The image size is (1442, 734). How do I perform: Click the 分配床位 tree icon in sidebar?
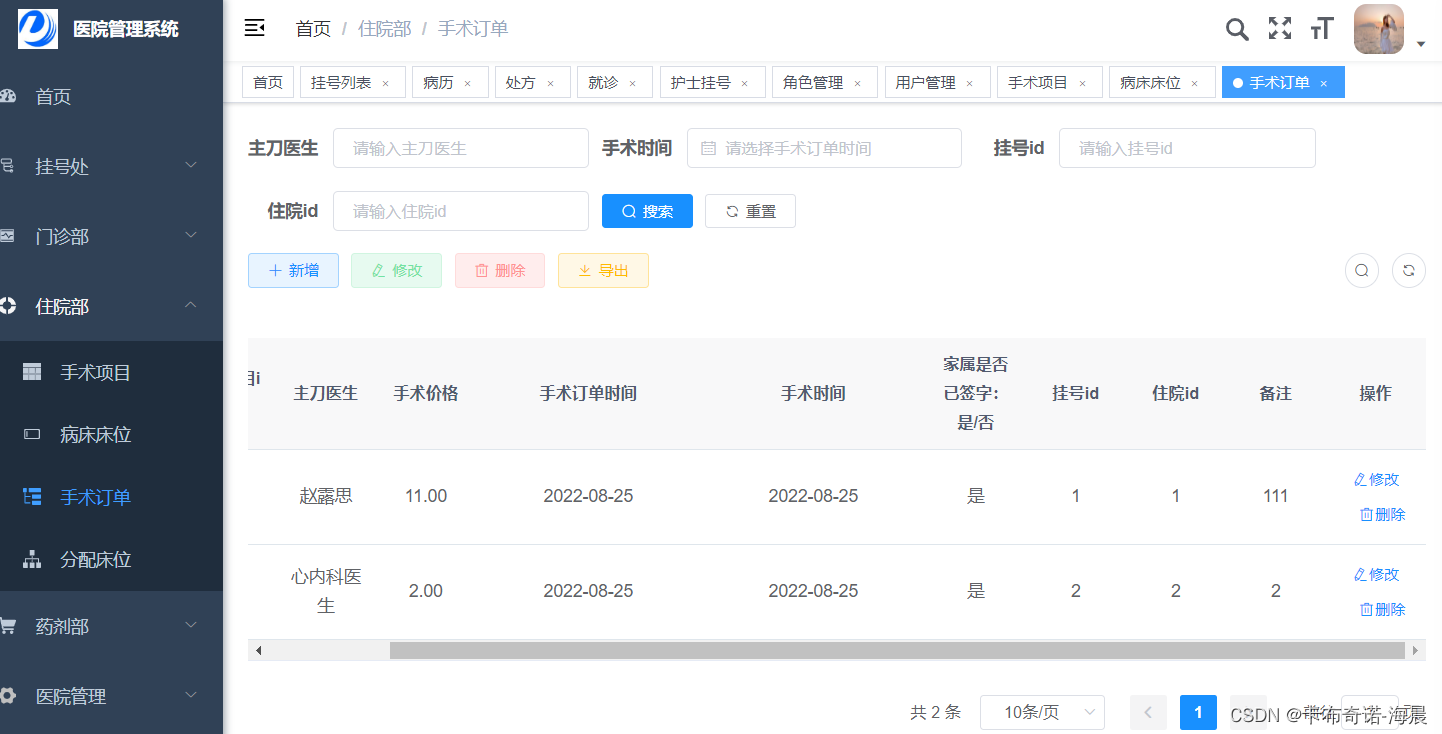32,559
